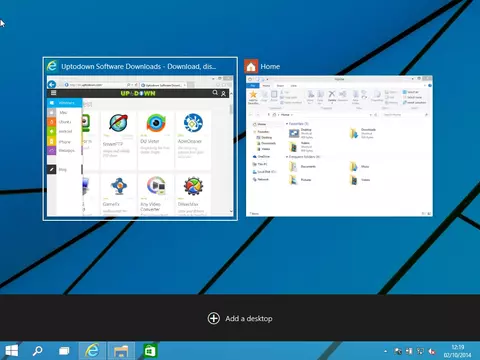Select Network in Explorer navigation pane
480x360 pixels.
click(x=261, y=179)
